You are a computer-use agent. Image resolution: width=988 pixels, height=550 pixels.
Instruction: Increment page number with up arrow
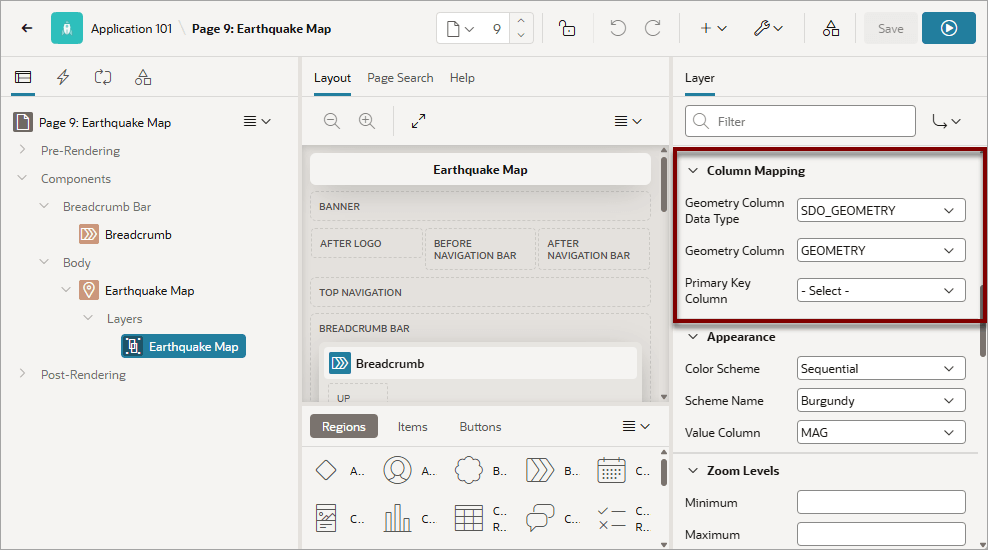coord(521,21)
